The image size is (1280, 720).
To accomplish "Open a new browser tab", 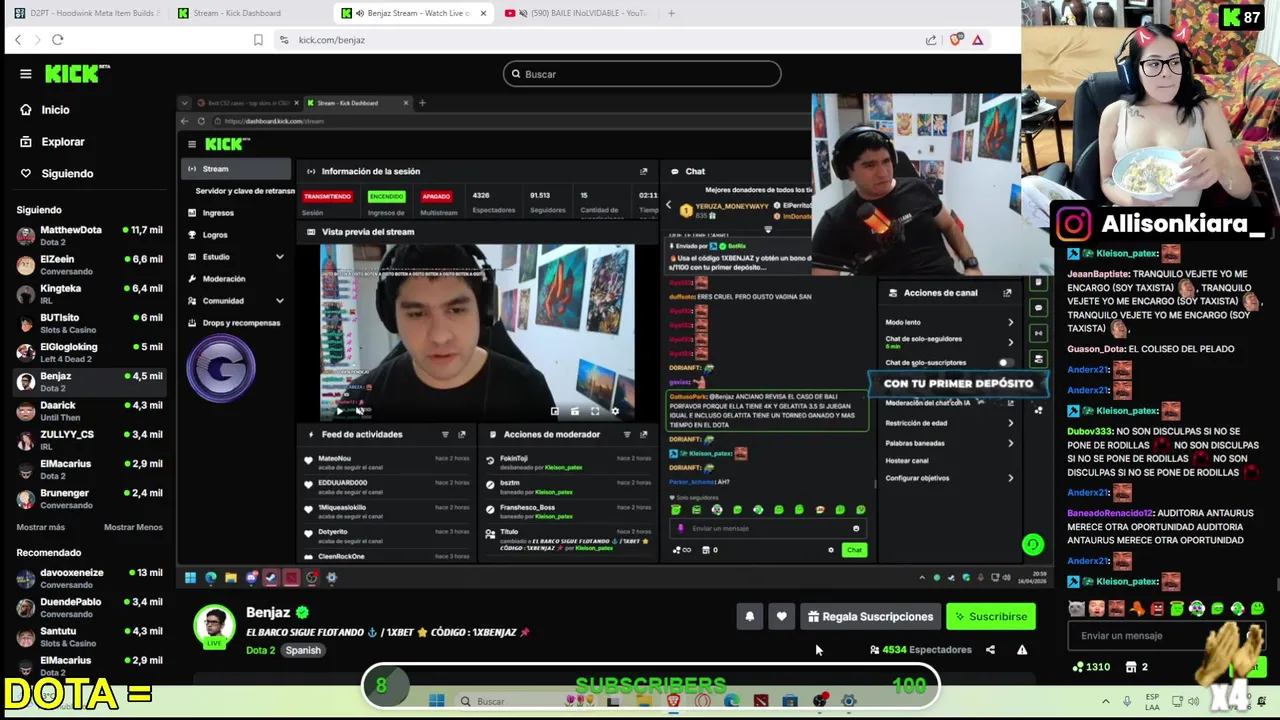I will [671, 13].
